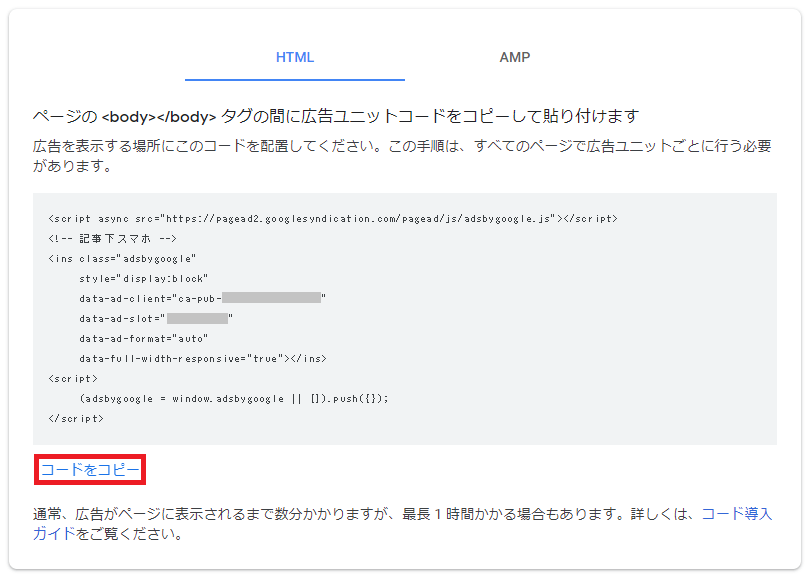Screen dimensions: 811x580
Task: Click the 記事下スマホ comment line
Action: coord(112,239)
